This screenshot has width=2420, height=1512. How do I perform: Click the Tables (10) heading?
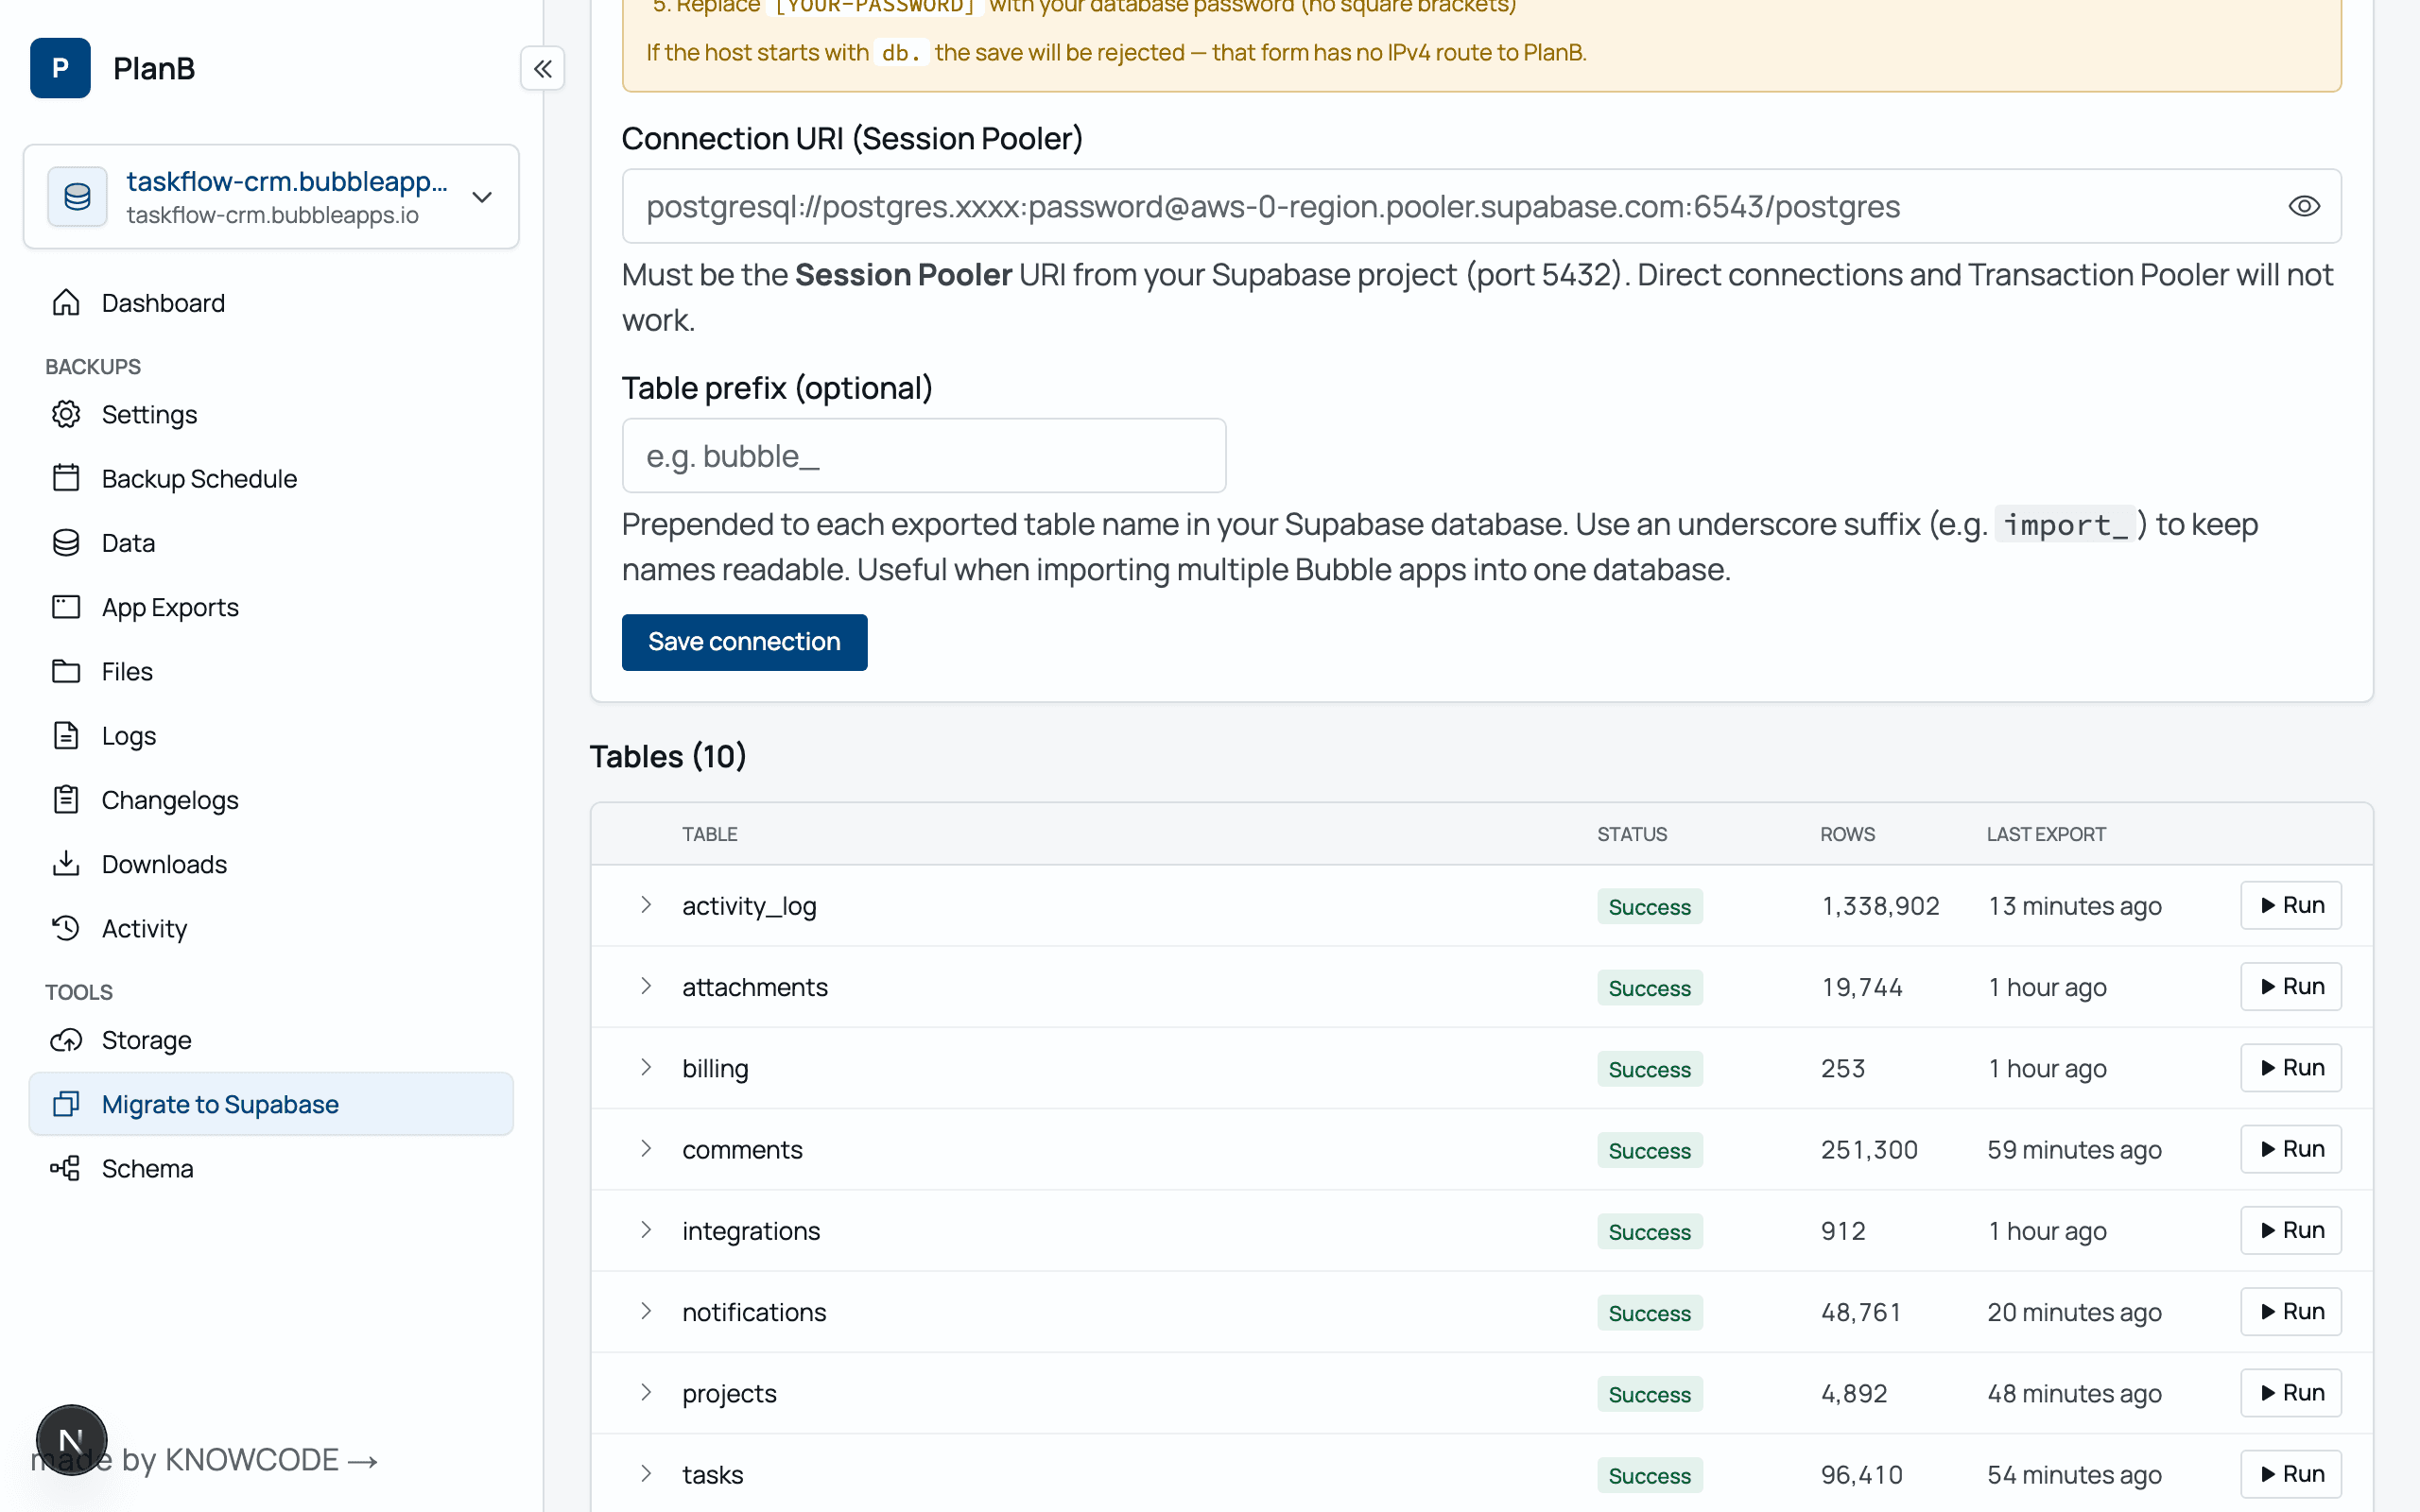click(668, 756)
